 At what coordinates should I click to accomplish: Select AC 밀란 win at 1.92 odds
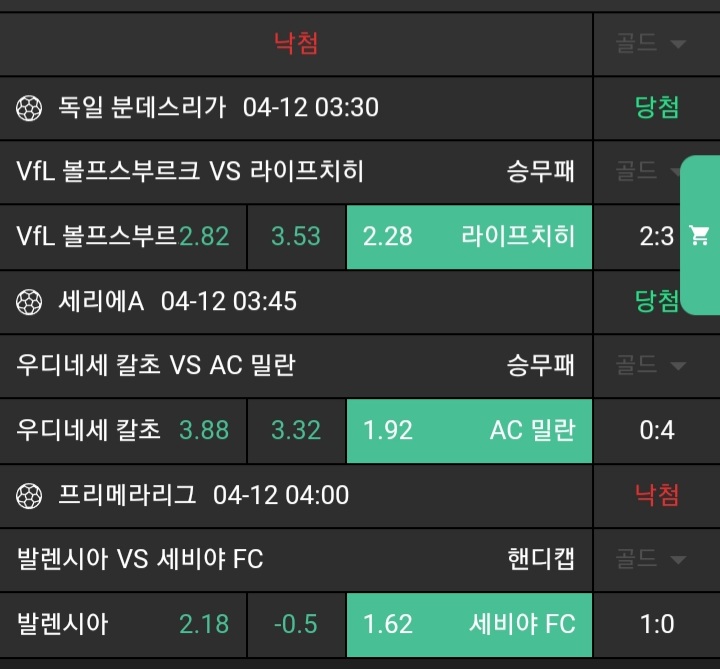[469, 430]
